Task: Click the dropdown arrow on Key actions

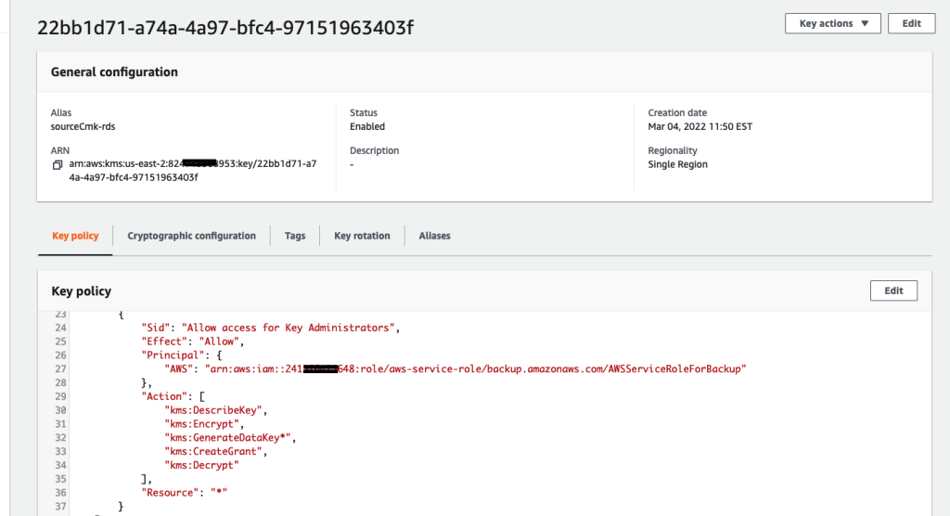Action: pyautogui.click(x=865, y=24)
